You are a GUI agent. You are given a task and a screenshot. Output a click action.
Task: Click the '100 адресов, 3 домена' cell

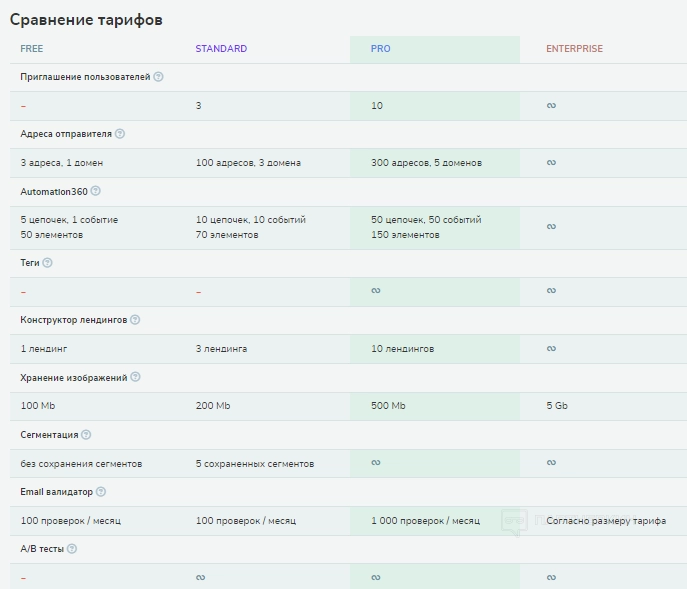[248, 163]
